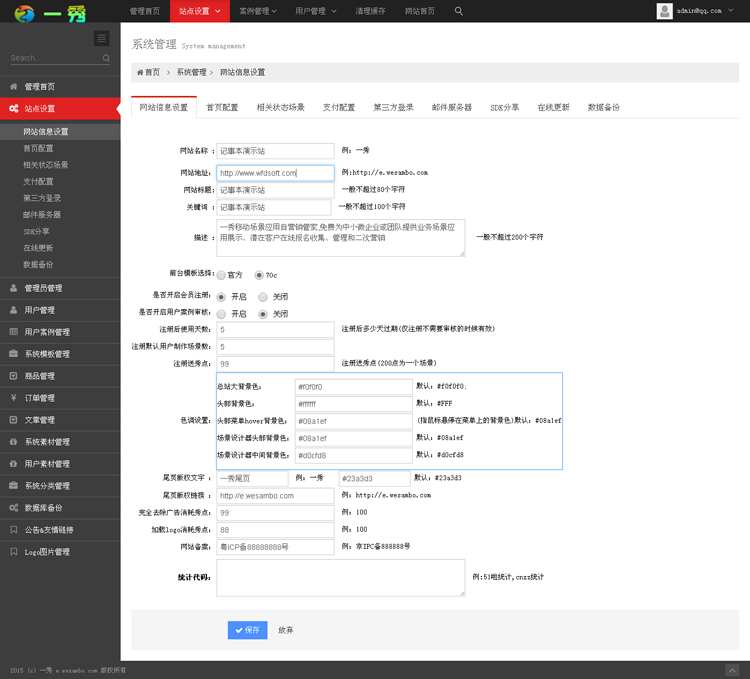750x679 pixels.
Task: Select 关闭 for member registration
Action: pyautogui.click(x=263, y=297)
